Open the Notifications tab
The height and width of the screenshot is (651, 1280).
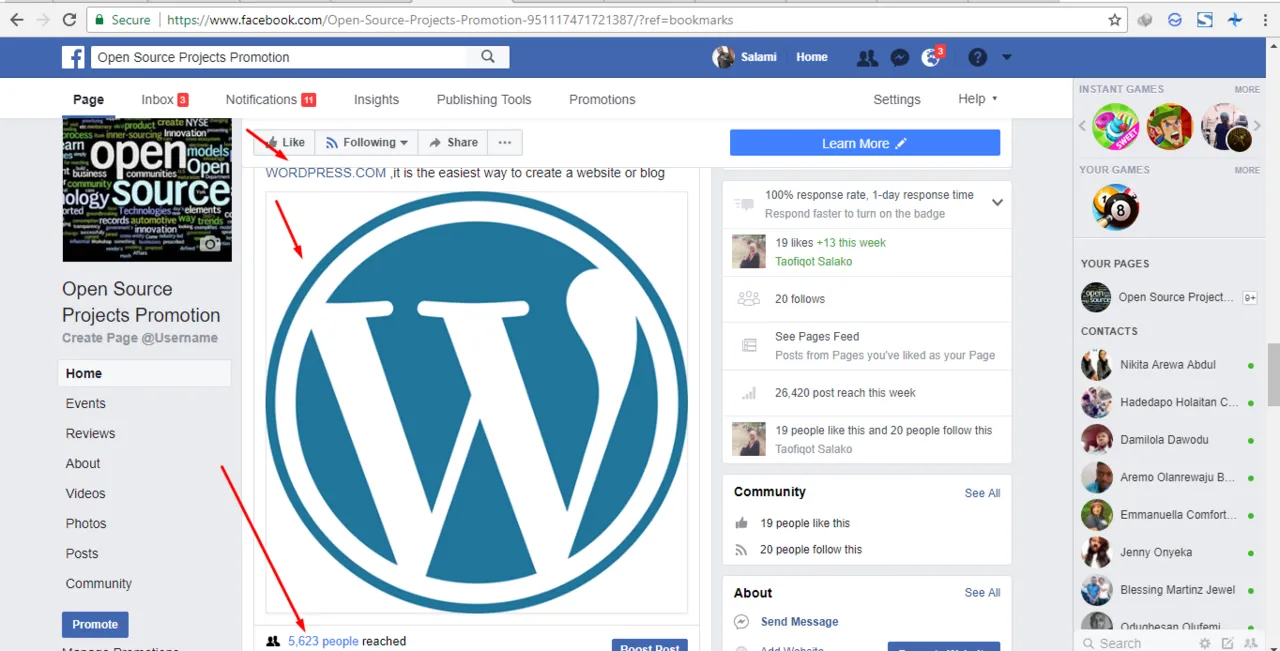(x=271, y=99)
